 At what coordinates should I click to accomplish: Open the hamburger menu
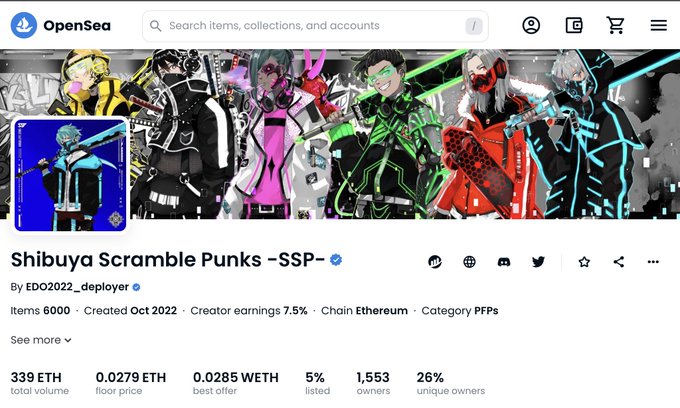[x=658, y=26]
